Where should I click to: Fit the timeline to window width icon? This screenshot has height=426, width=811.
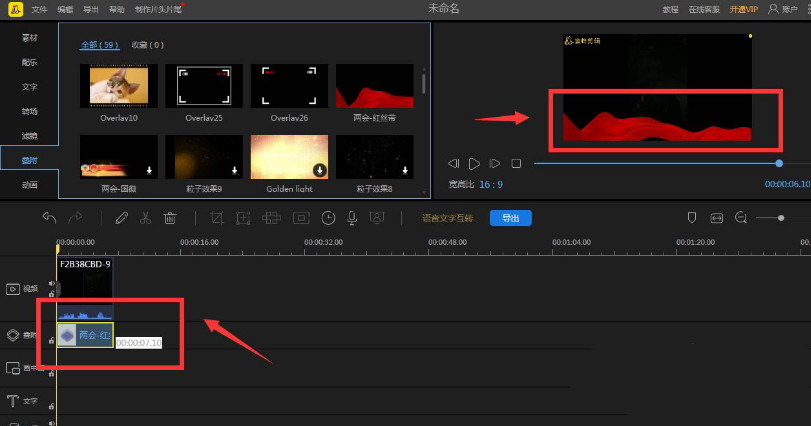pyautogui.click(x=716, y=218)
